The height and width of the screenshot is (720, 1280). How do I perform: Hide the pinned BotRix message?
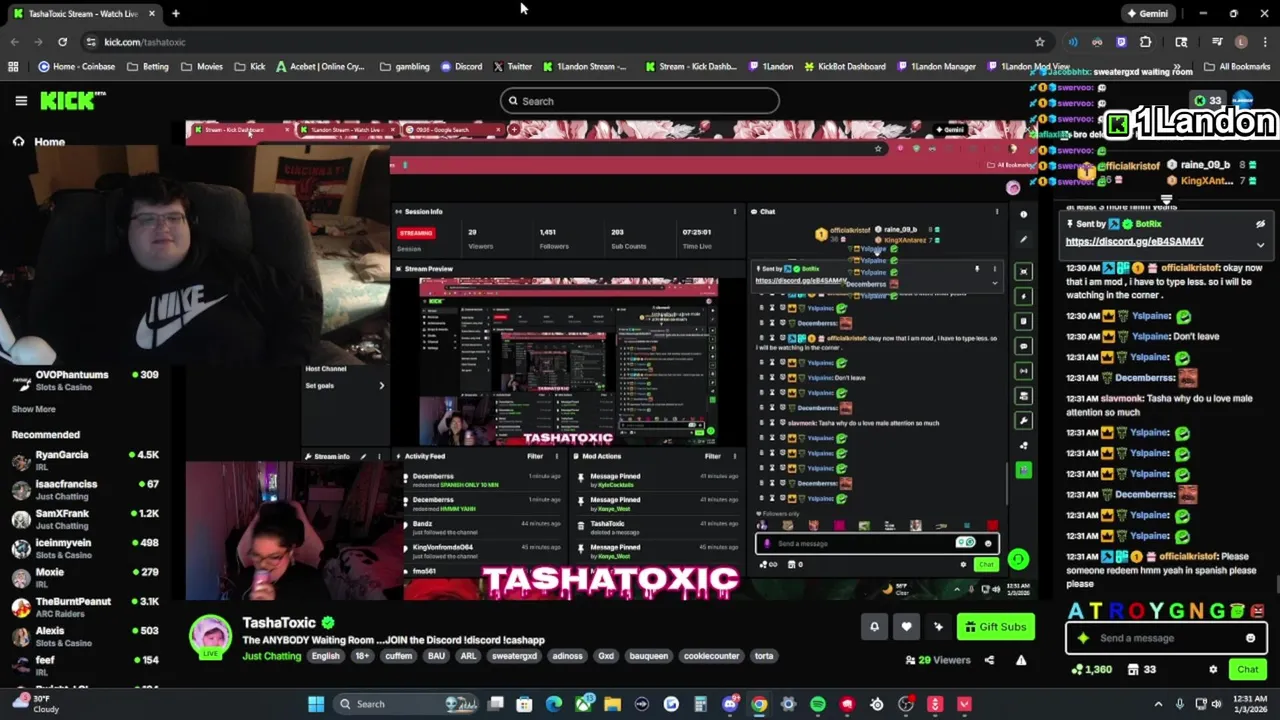tap(1260, 224)
